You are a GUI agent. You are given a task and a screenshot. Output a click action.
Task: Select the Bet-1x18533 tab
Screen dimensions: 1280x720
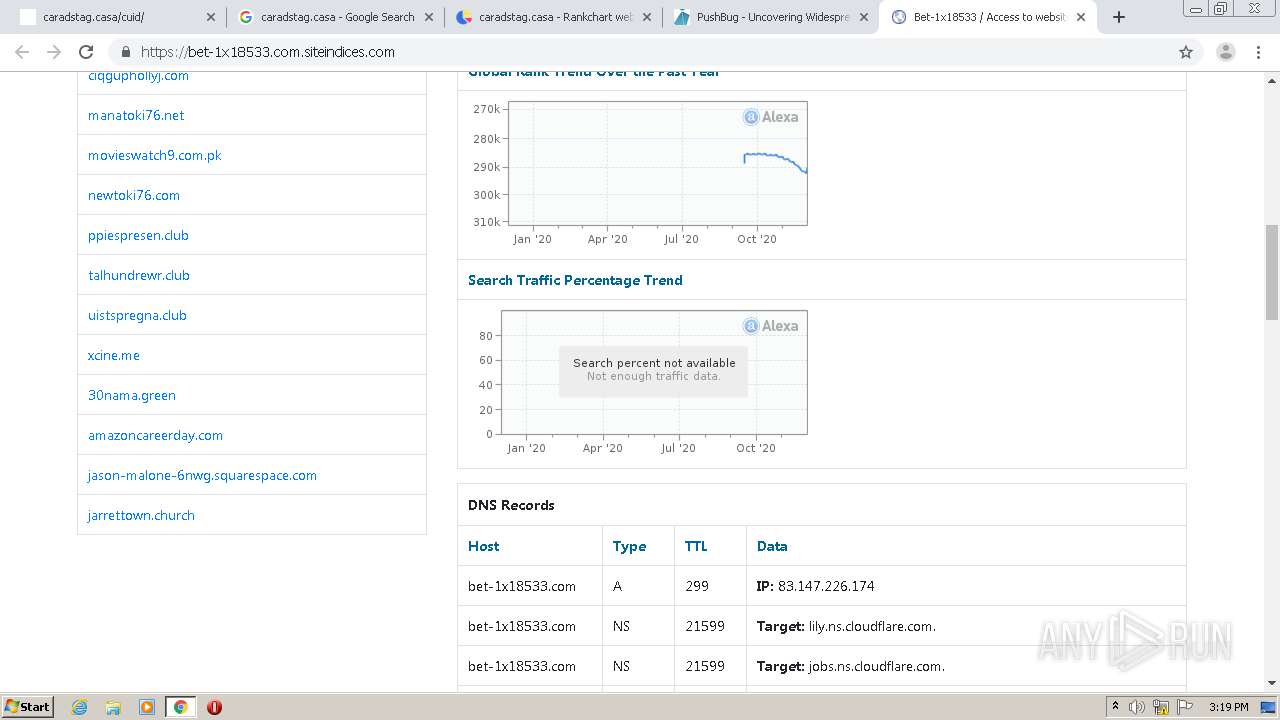coord(989,17)
